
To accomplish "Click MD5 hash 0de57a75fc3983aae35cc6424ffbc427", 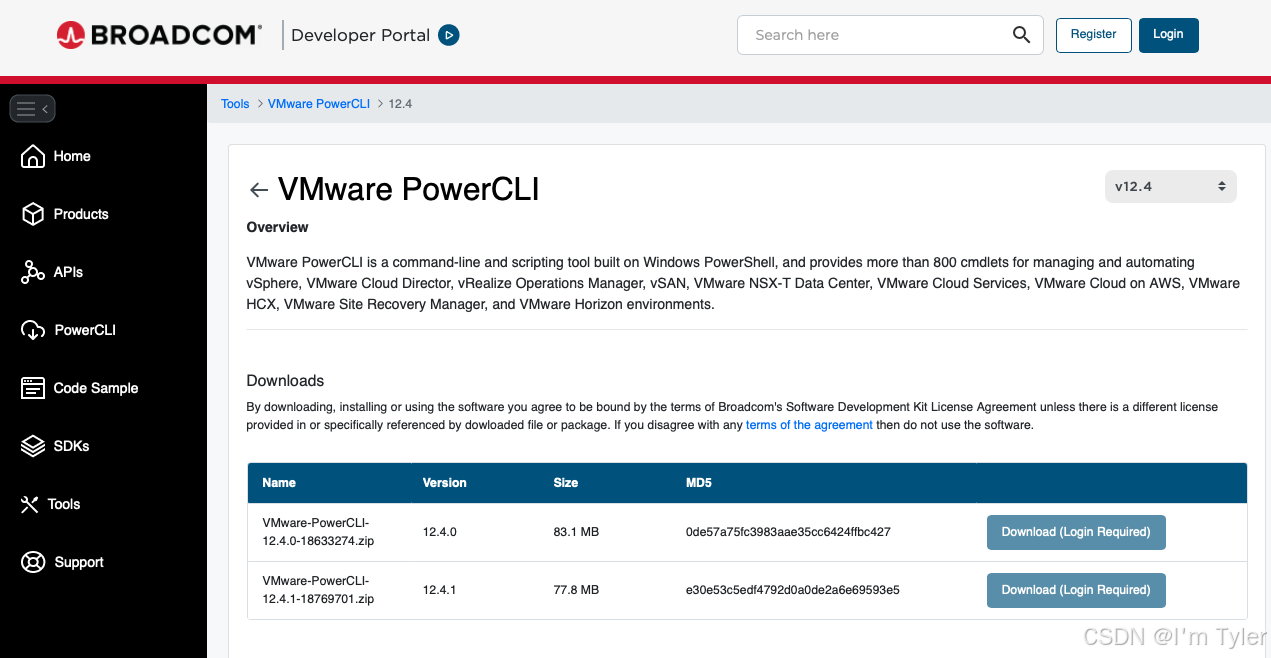I will [788, 532].
